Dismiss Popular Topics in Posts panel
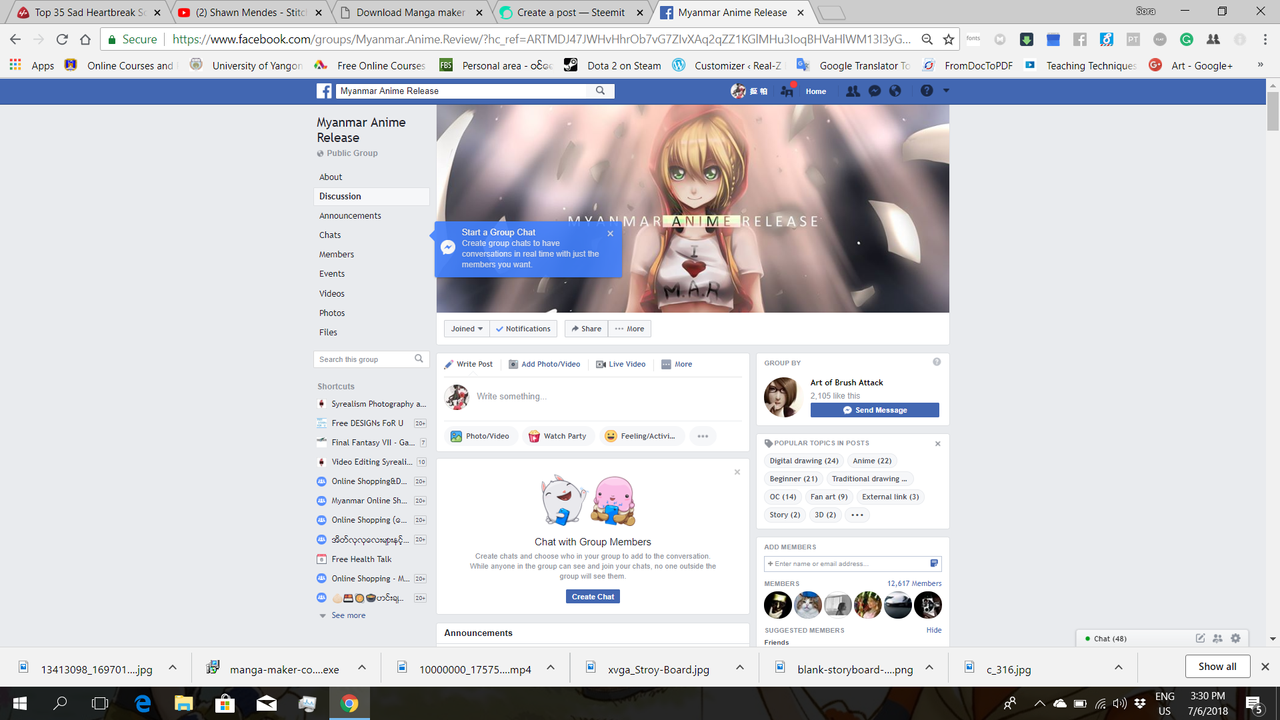The image size is (1280, 720). tap(937, 443)
